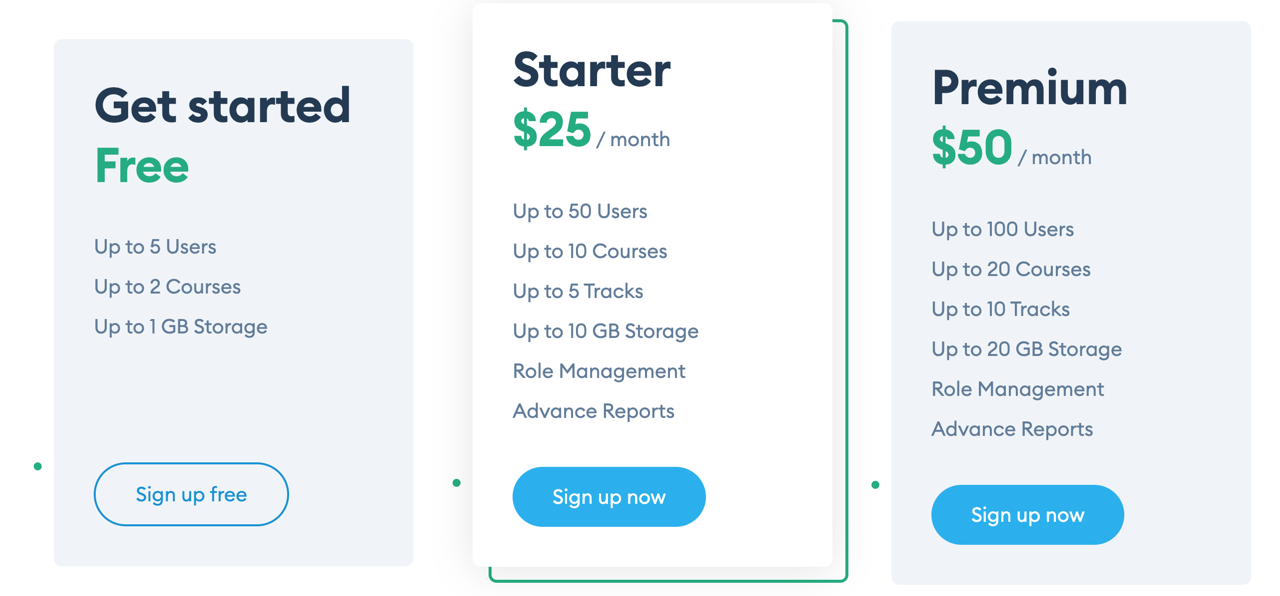1280x596 pixels.
Task: Click the Premium plan title
Action: (1029, 88)
